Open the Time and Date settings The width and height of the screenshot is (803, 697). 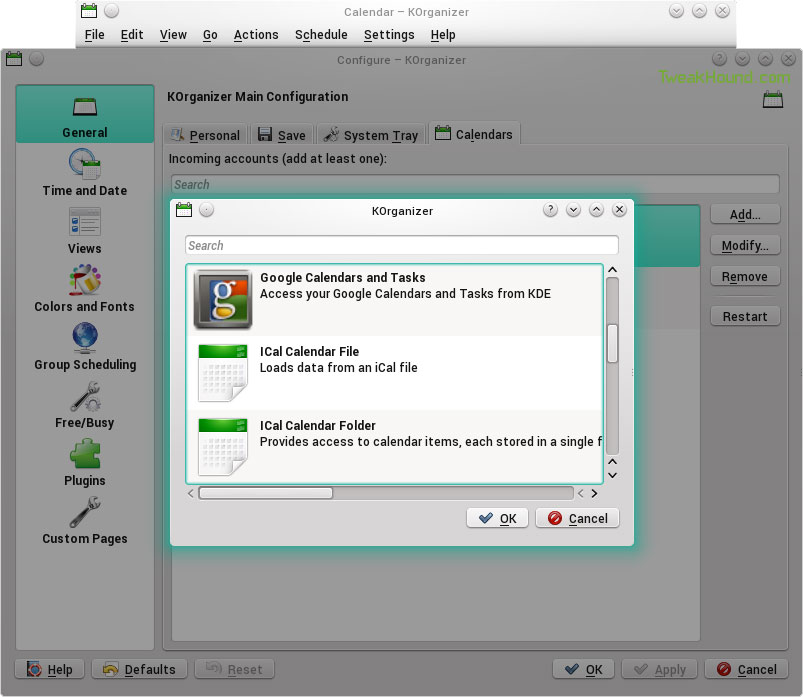[84, 173]
